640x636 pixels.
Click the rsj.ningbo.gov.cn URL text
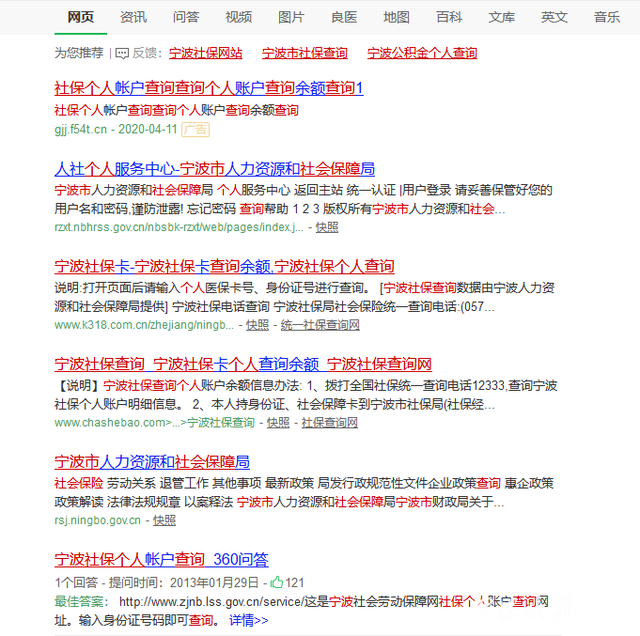tap(98, 520)
